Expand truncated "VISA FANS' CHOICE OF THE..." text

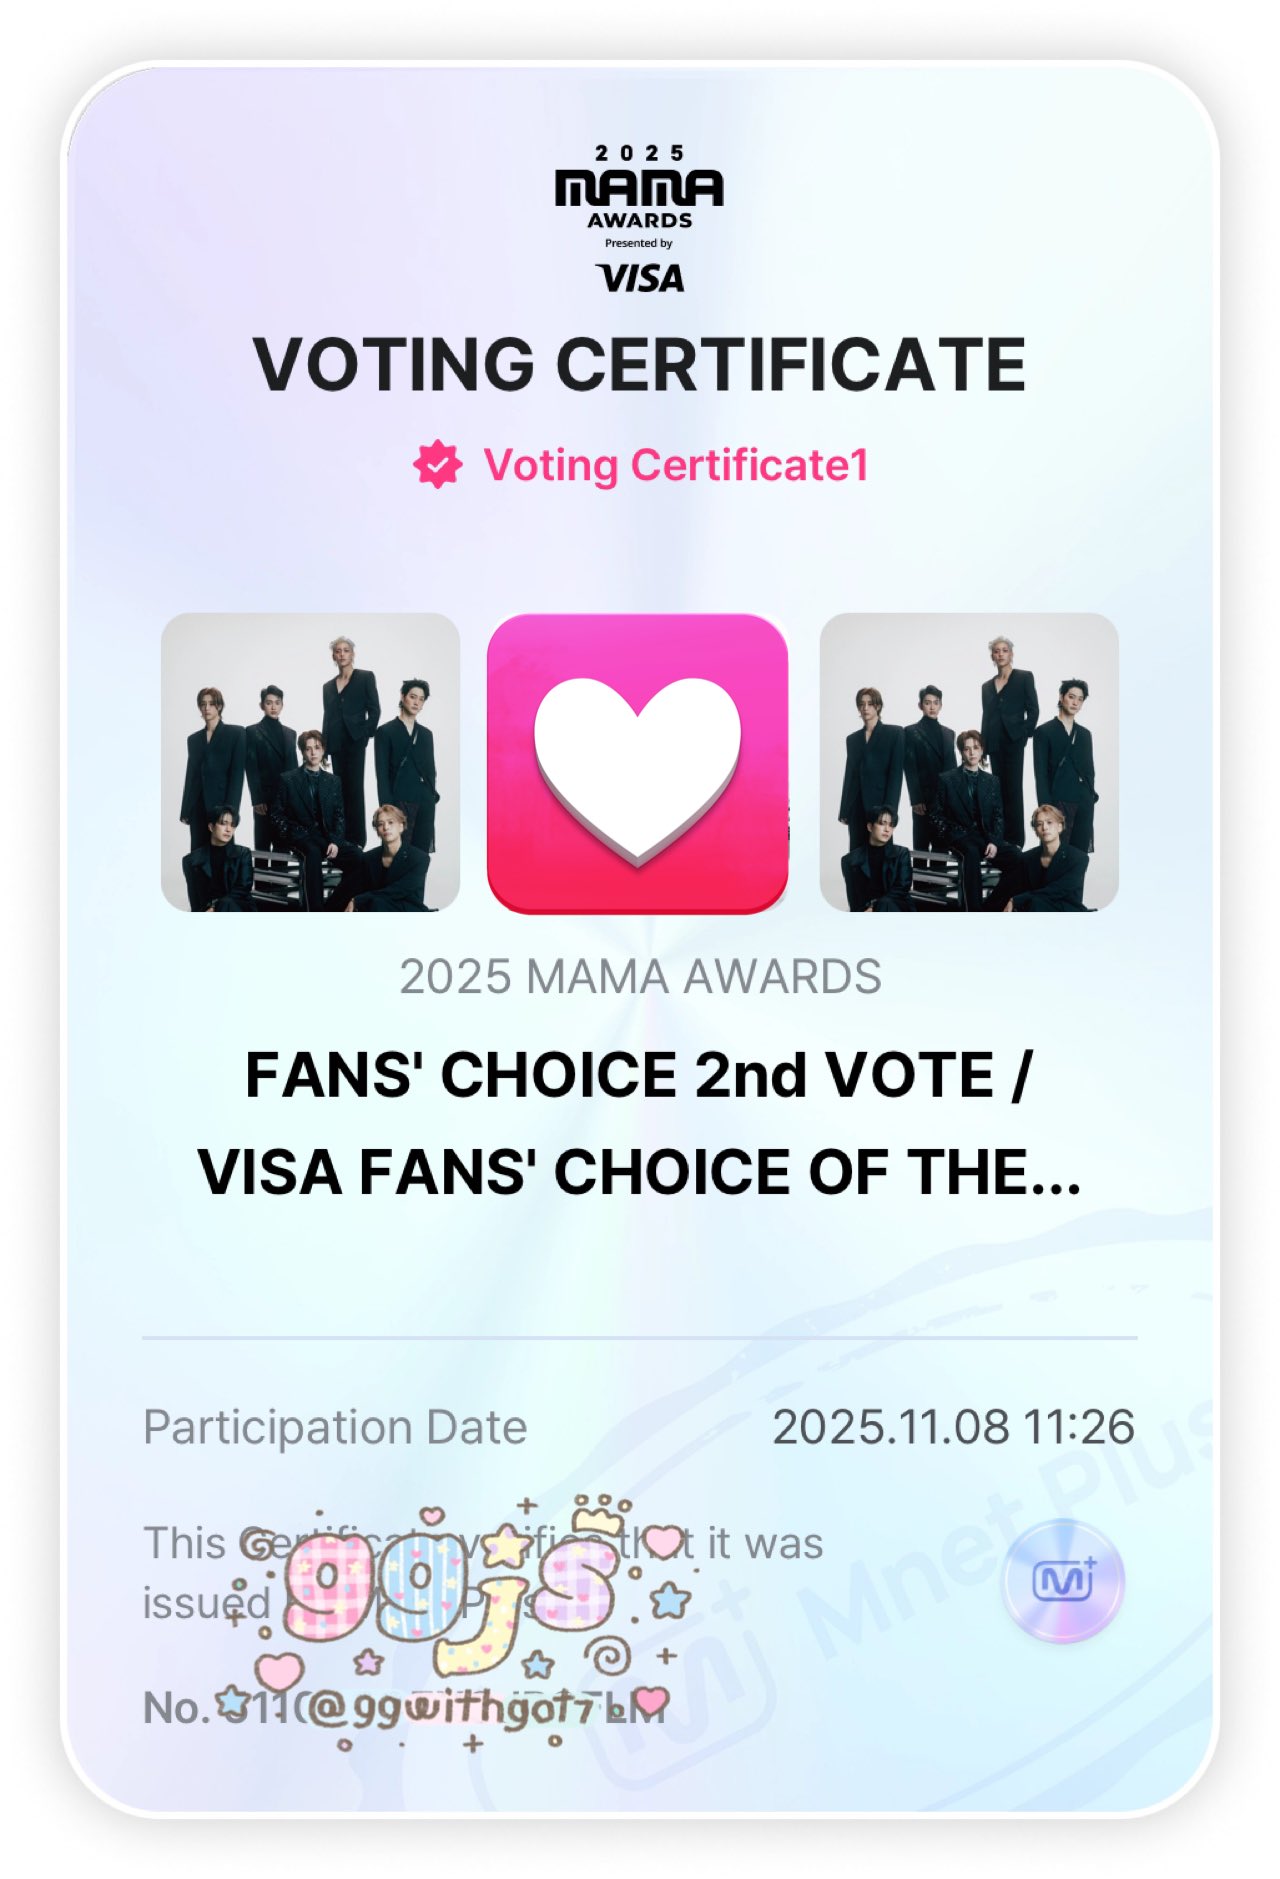(639, 1172)
